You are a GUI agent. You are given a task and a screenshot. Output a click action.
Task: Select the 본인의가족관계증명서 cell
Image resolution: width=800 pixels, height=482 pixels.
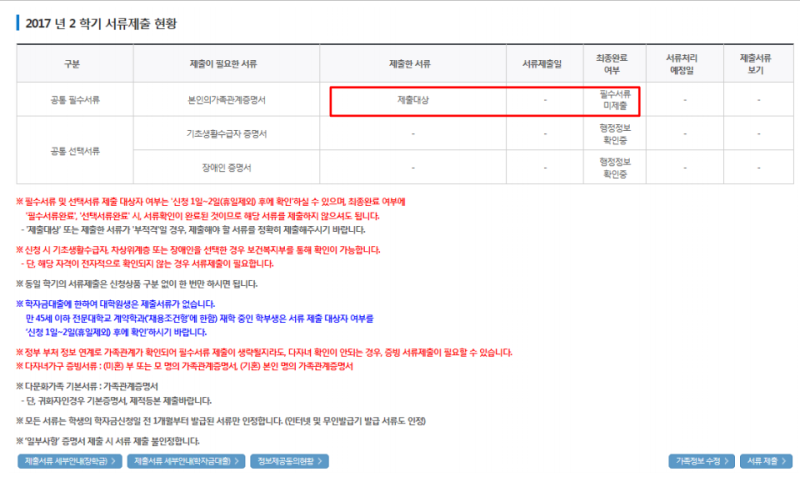coord(227,100)
